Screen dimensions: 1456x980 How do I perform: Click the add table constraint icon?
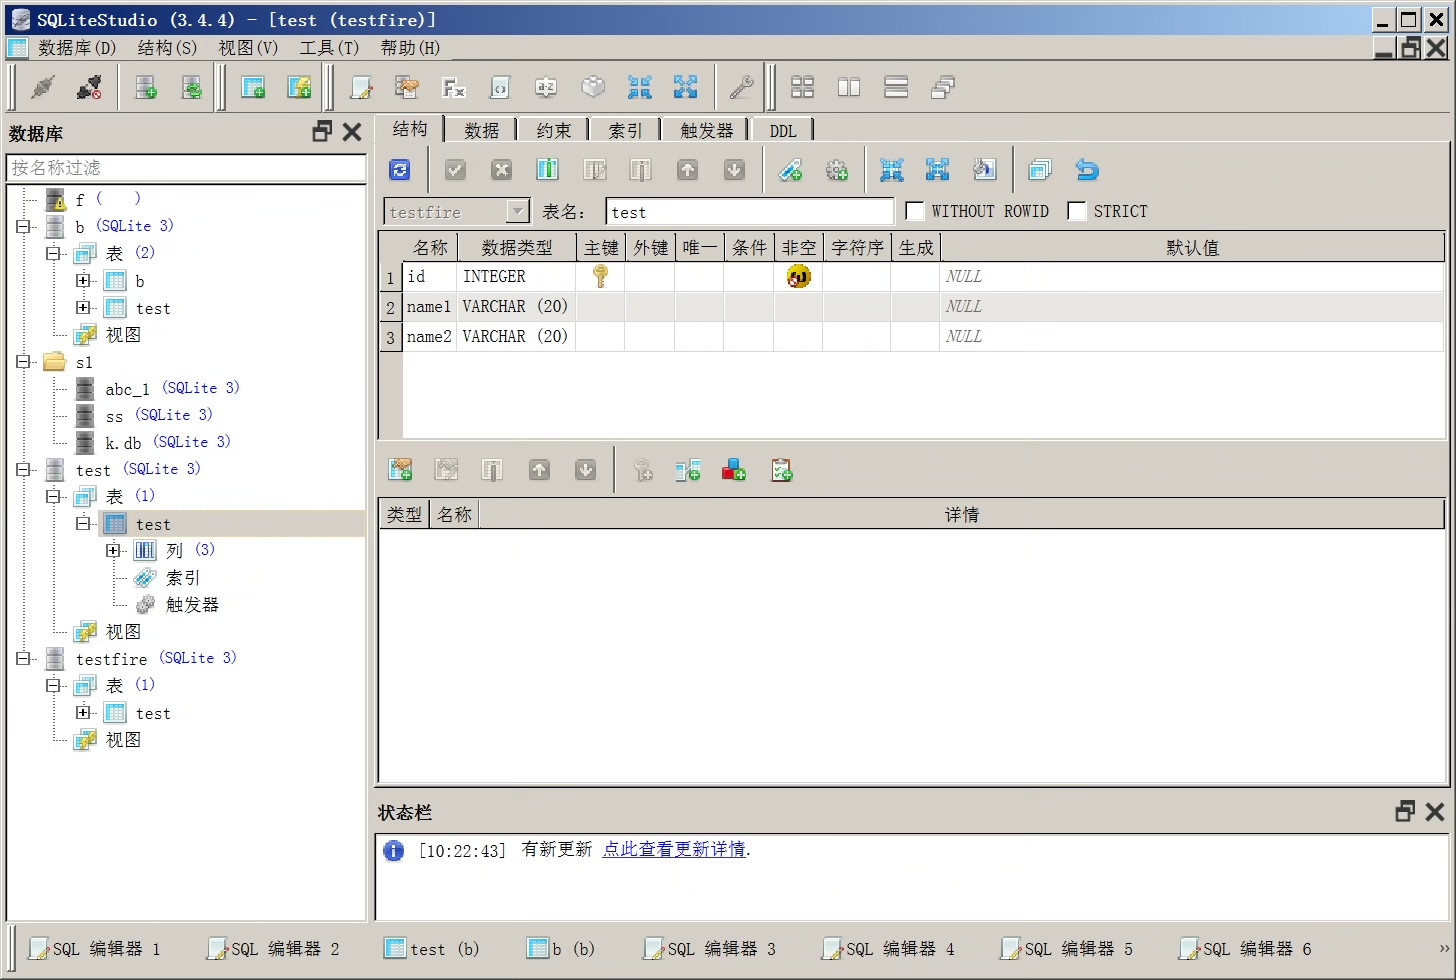400,470
